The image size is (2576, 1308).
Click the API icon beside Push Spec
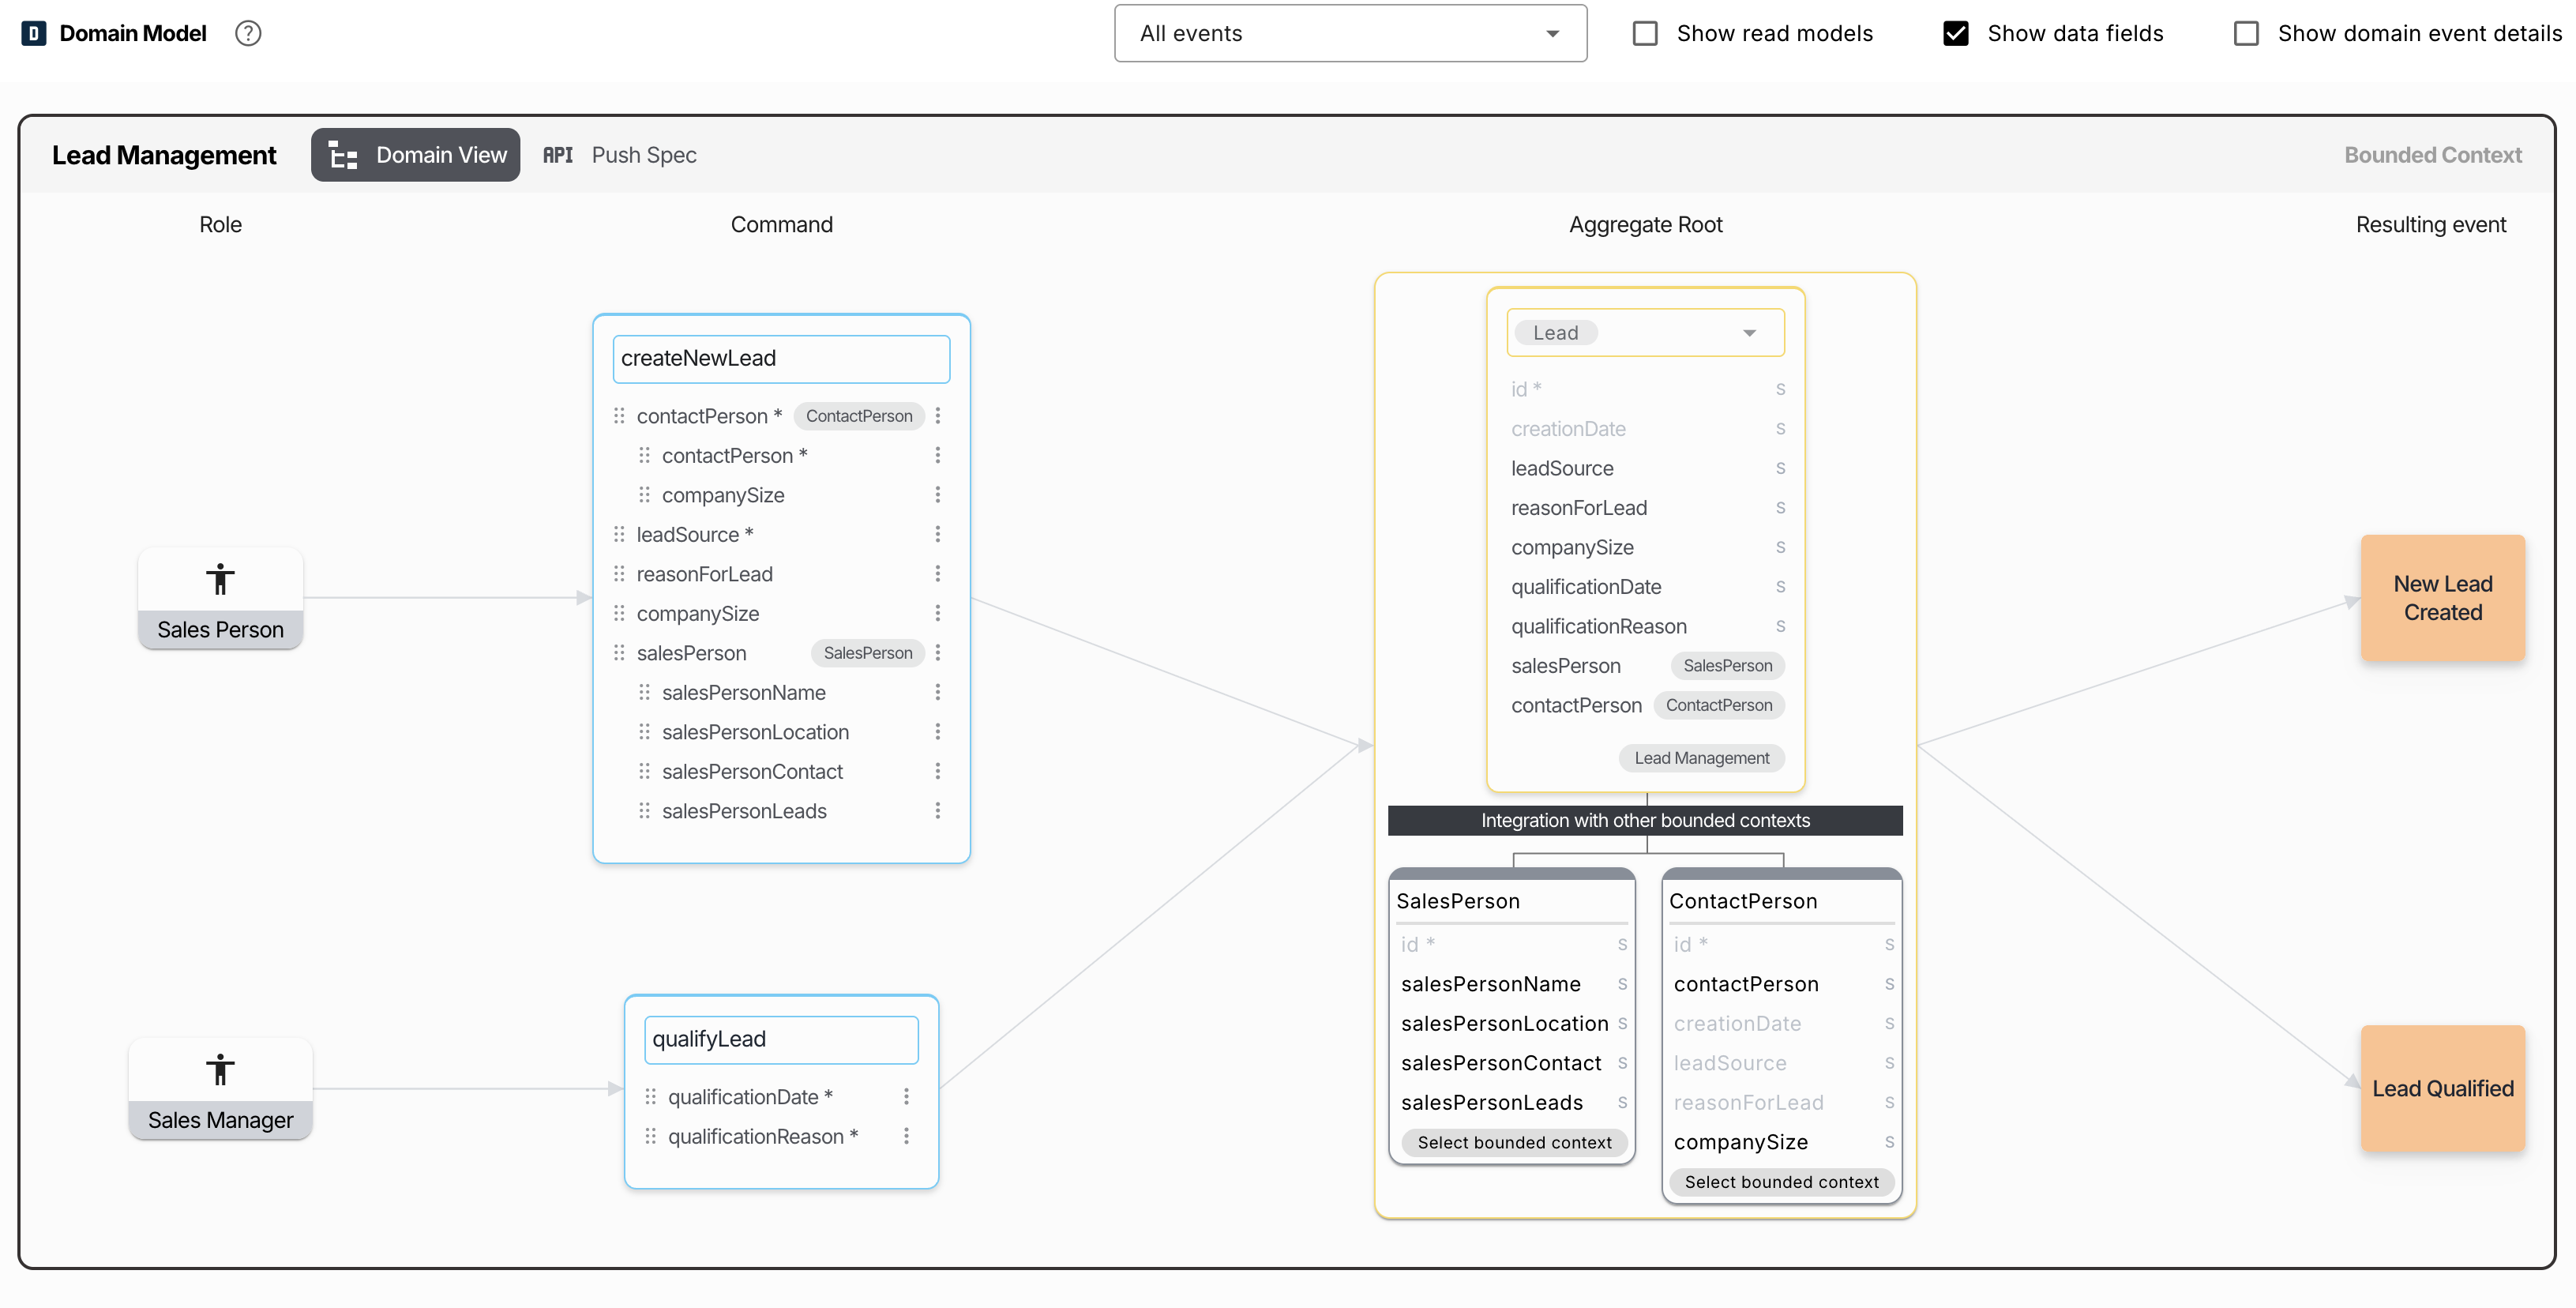tap(558, 155)
